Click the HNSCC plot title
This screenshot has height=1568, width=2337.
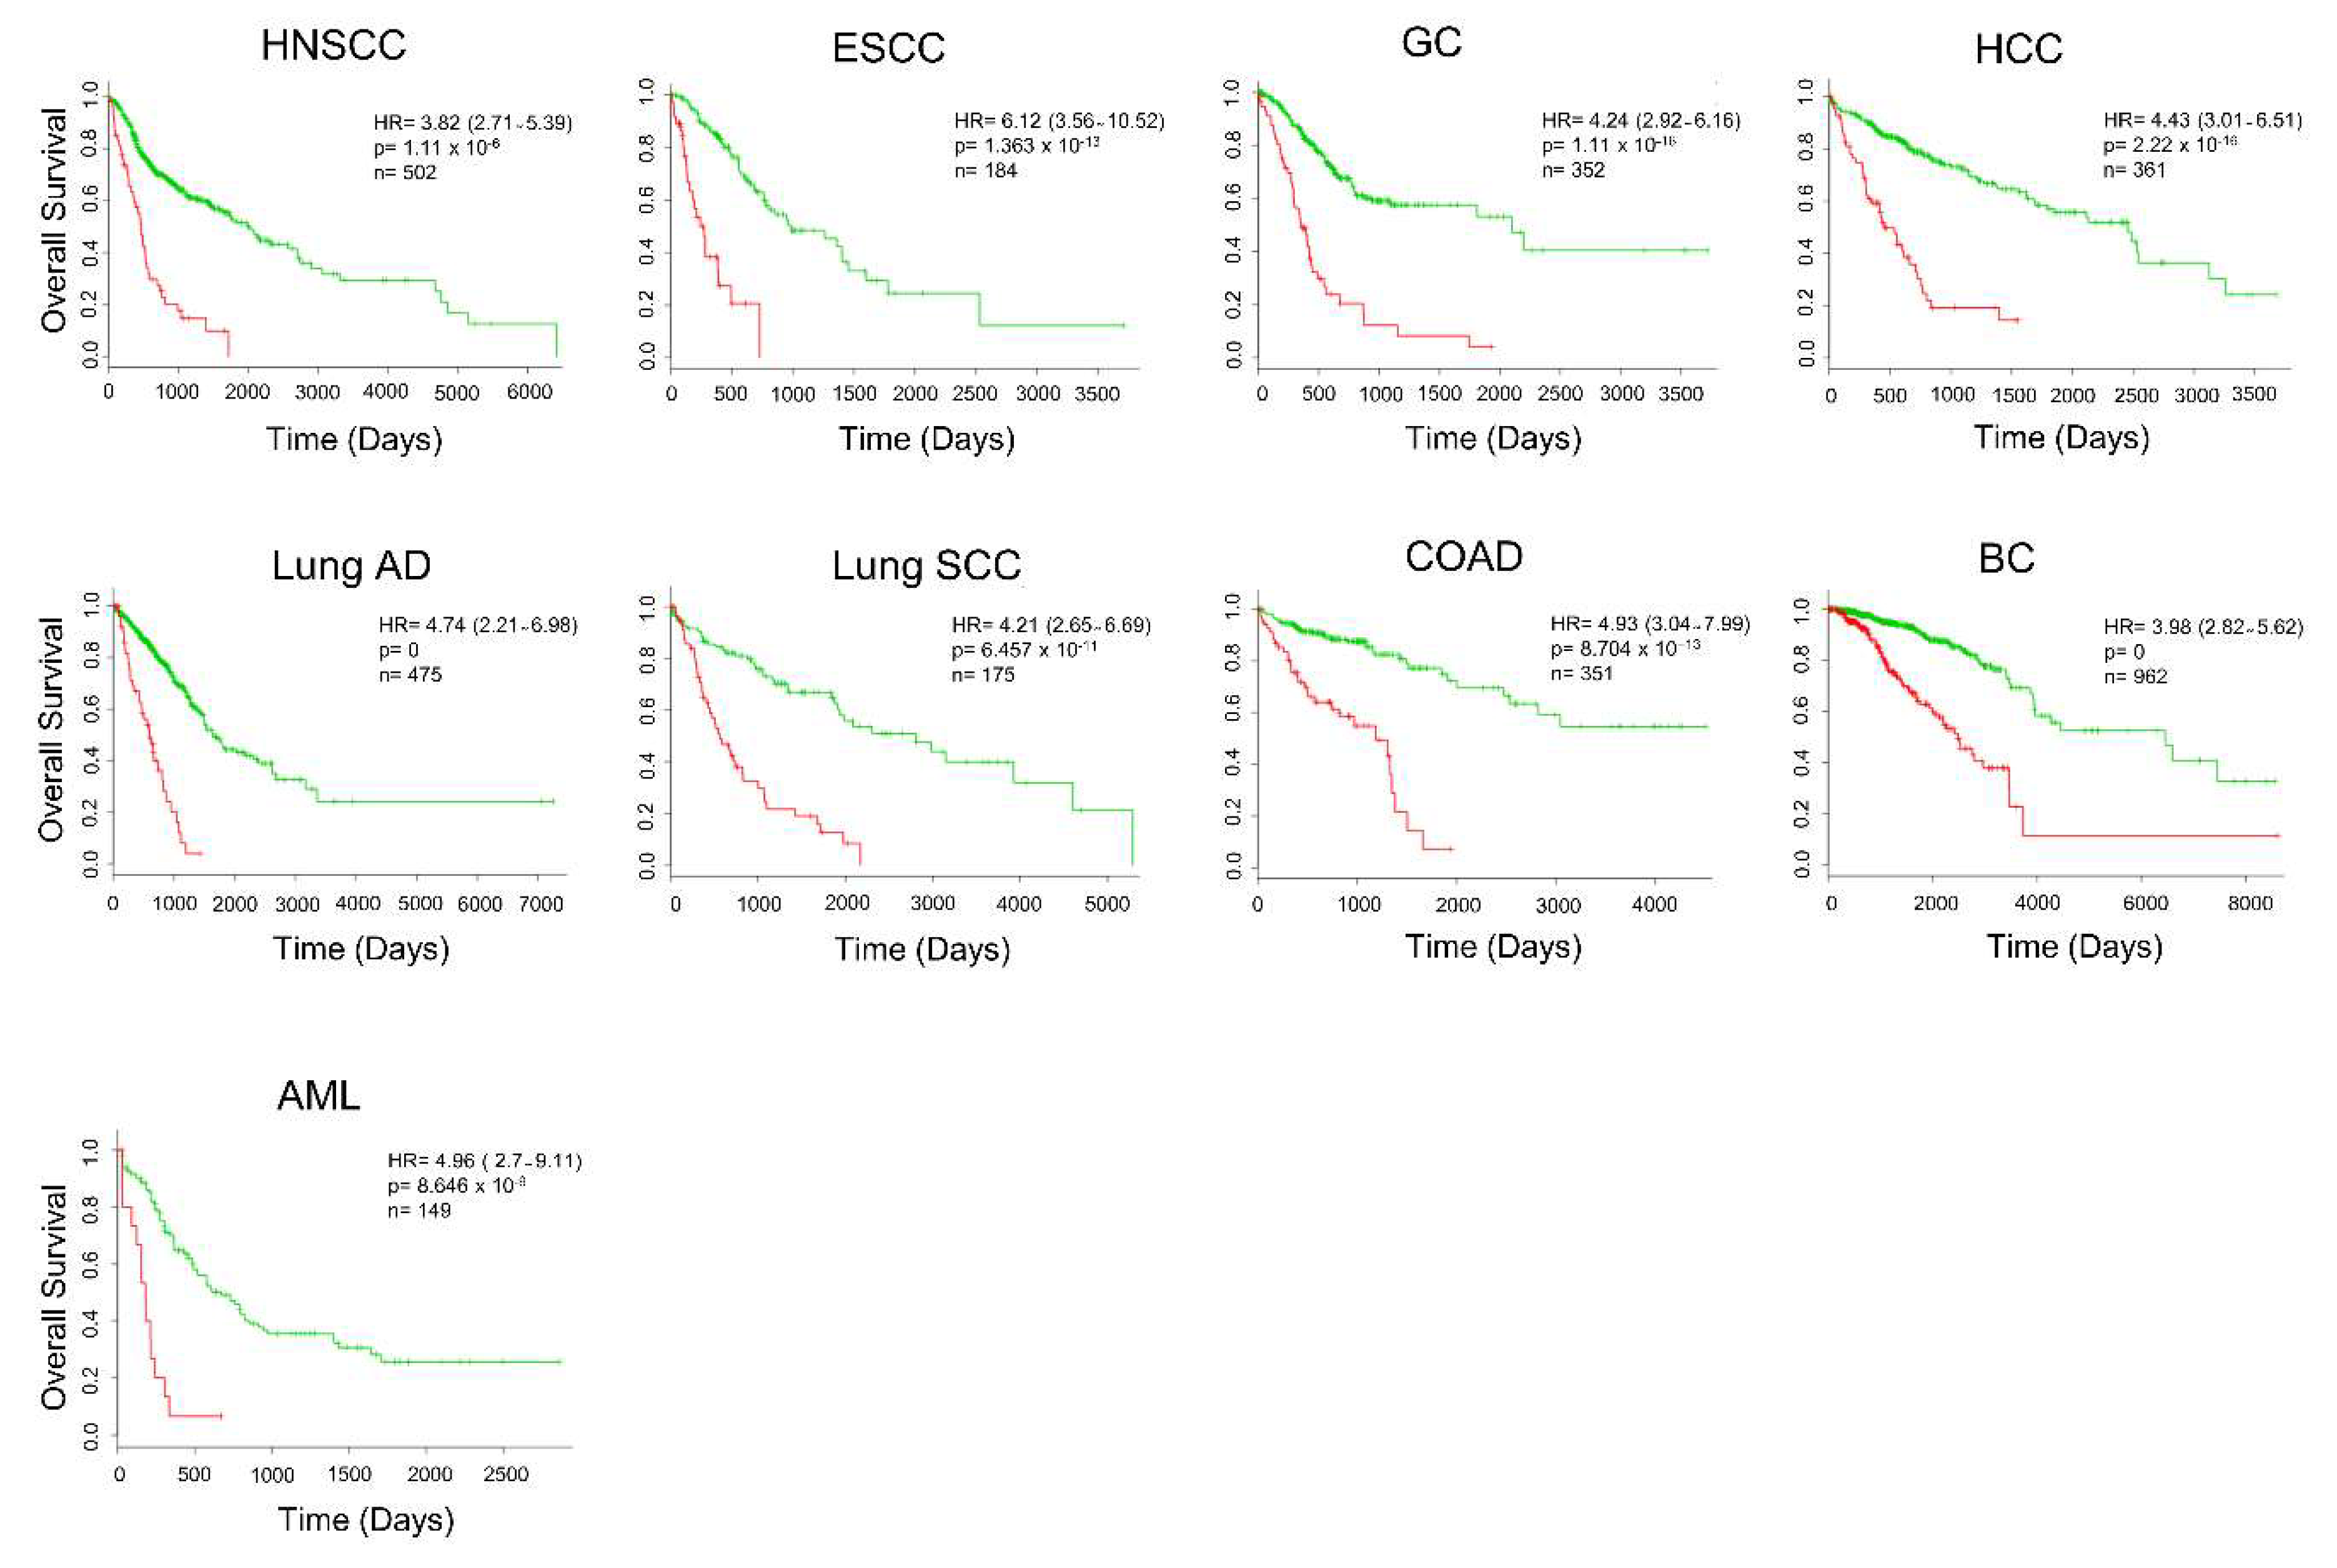coord(333,45)
